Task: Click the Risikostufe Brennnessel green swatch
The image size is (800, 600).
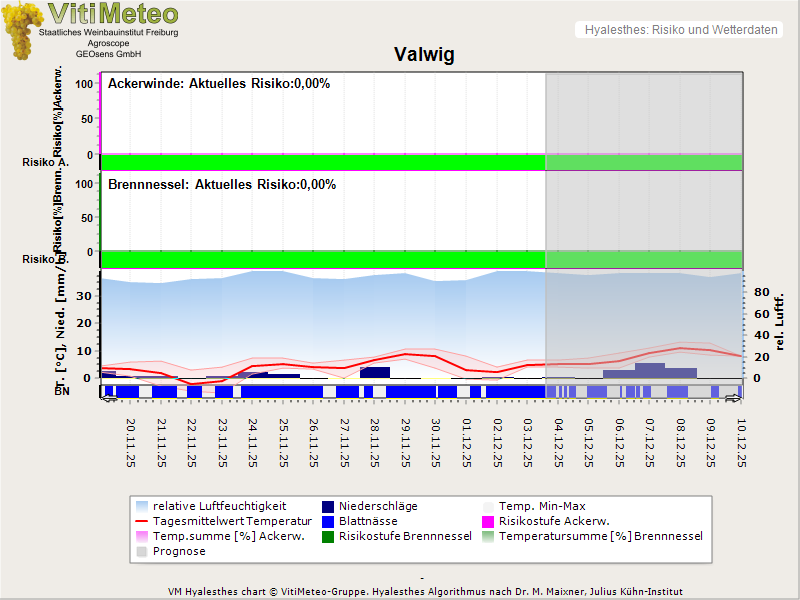Action: (329, 537)
